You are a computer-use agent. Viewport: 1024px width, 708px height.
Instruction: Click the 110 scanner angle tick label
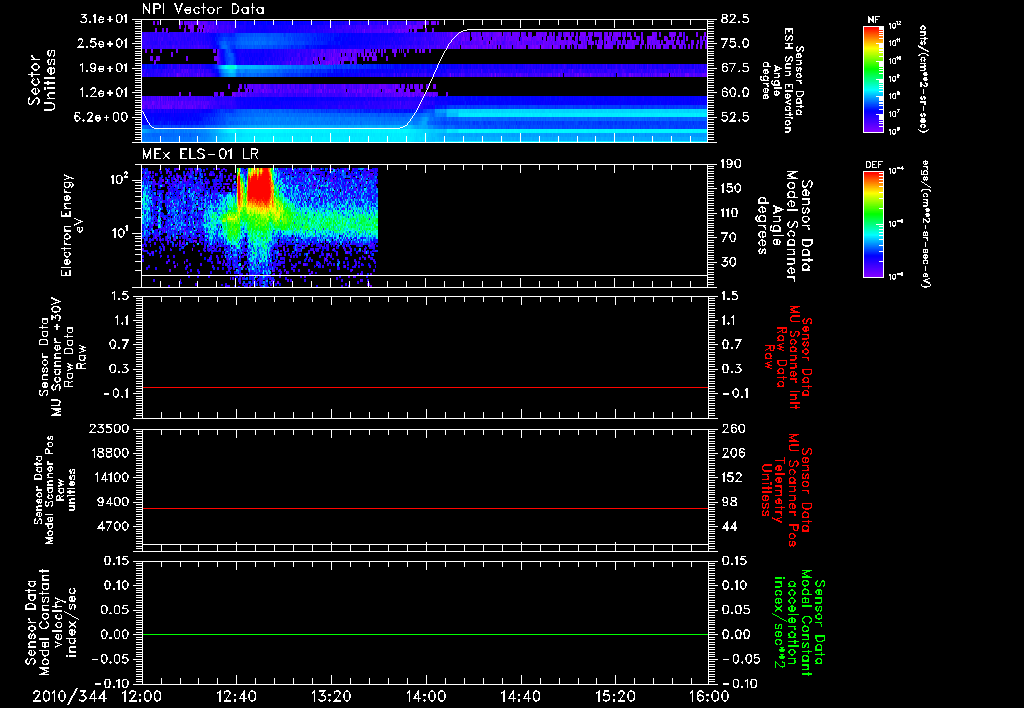(x=731, y=213)
